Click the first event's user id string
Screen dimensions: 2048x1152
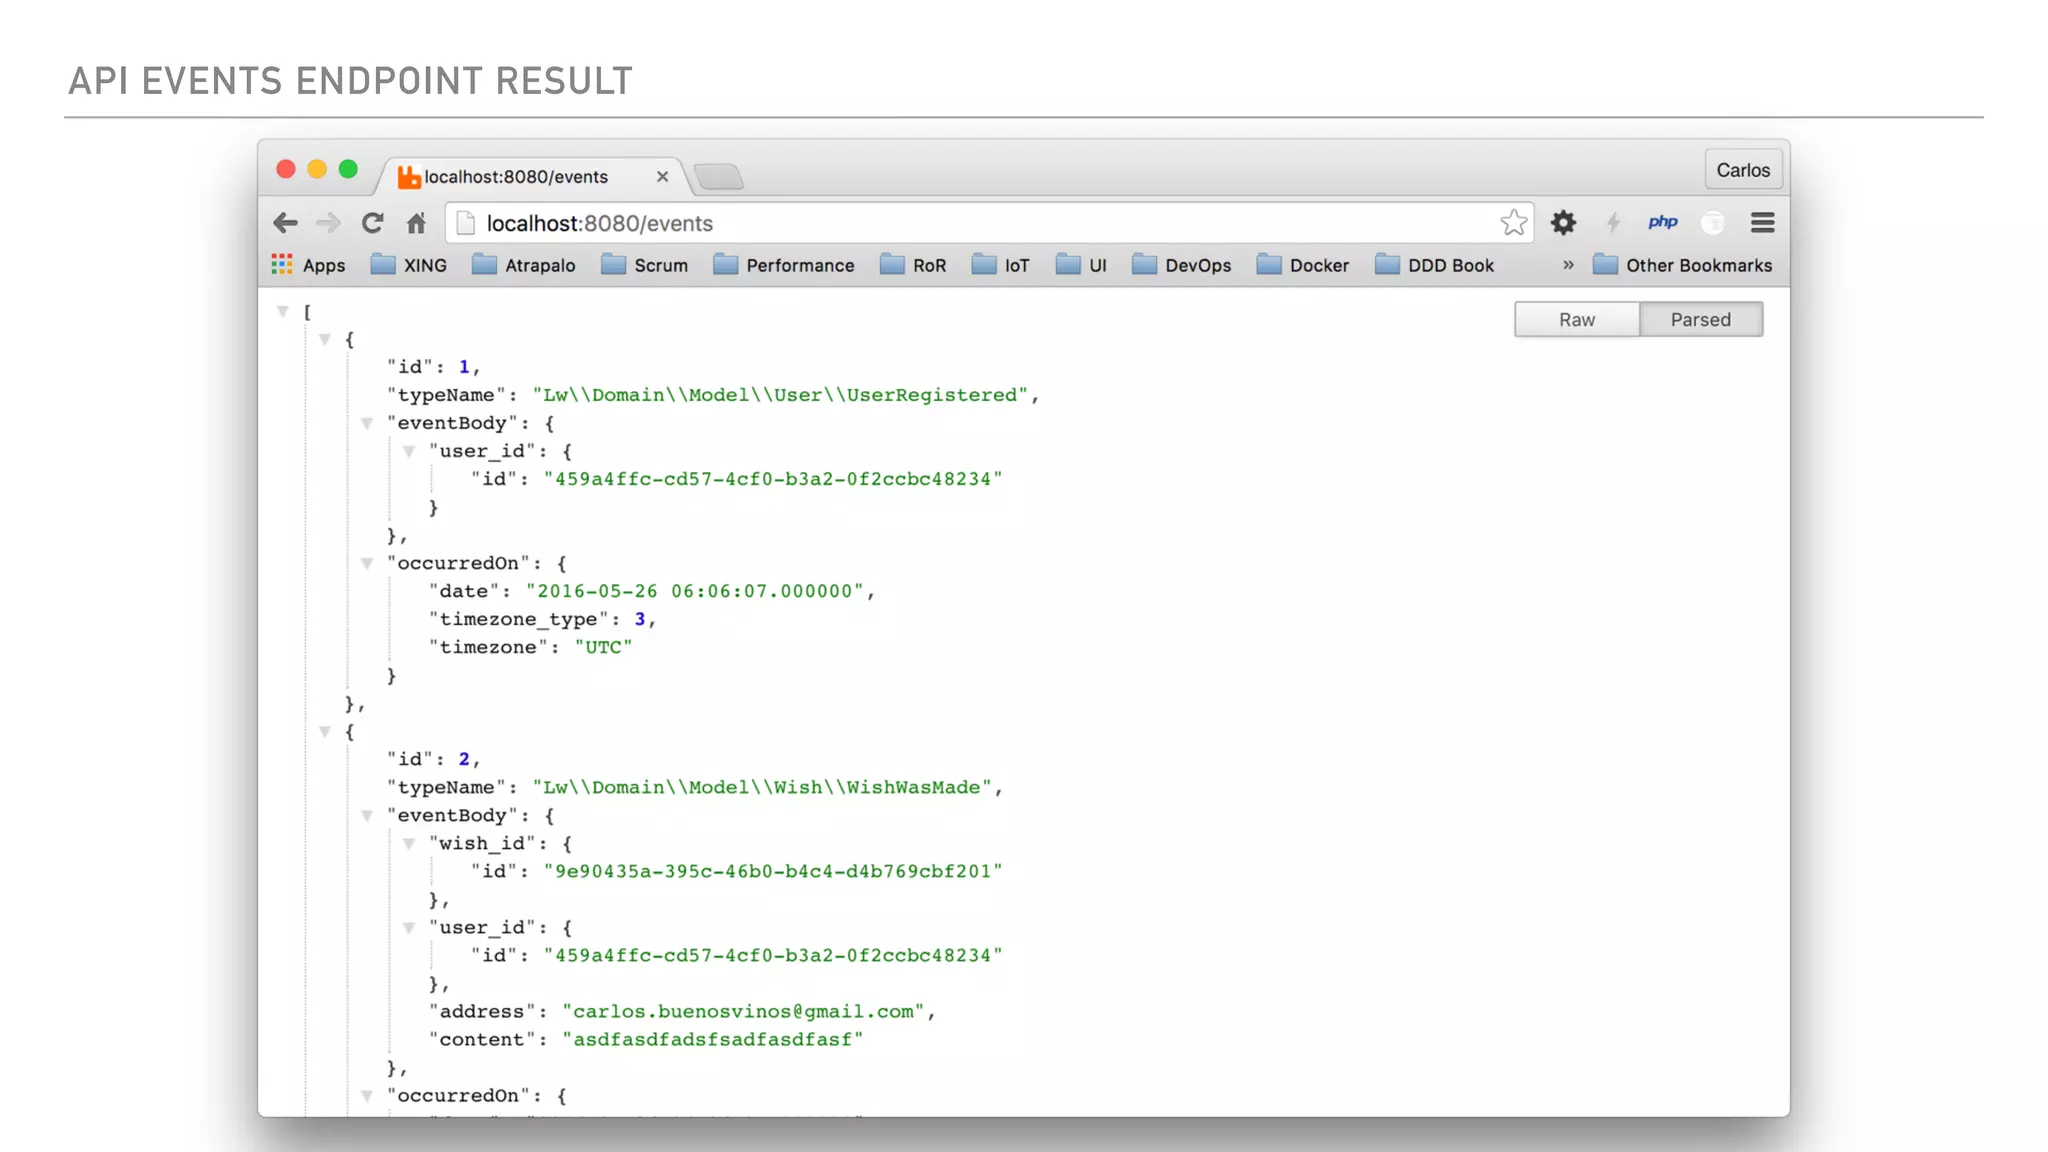(773, 479)
